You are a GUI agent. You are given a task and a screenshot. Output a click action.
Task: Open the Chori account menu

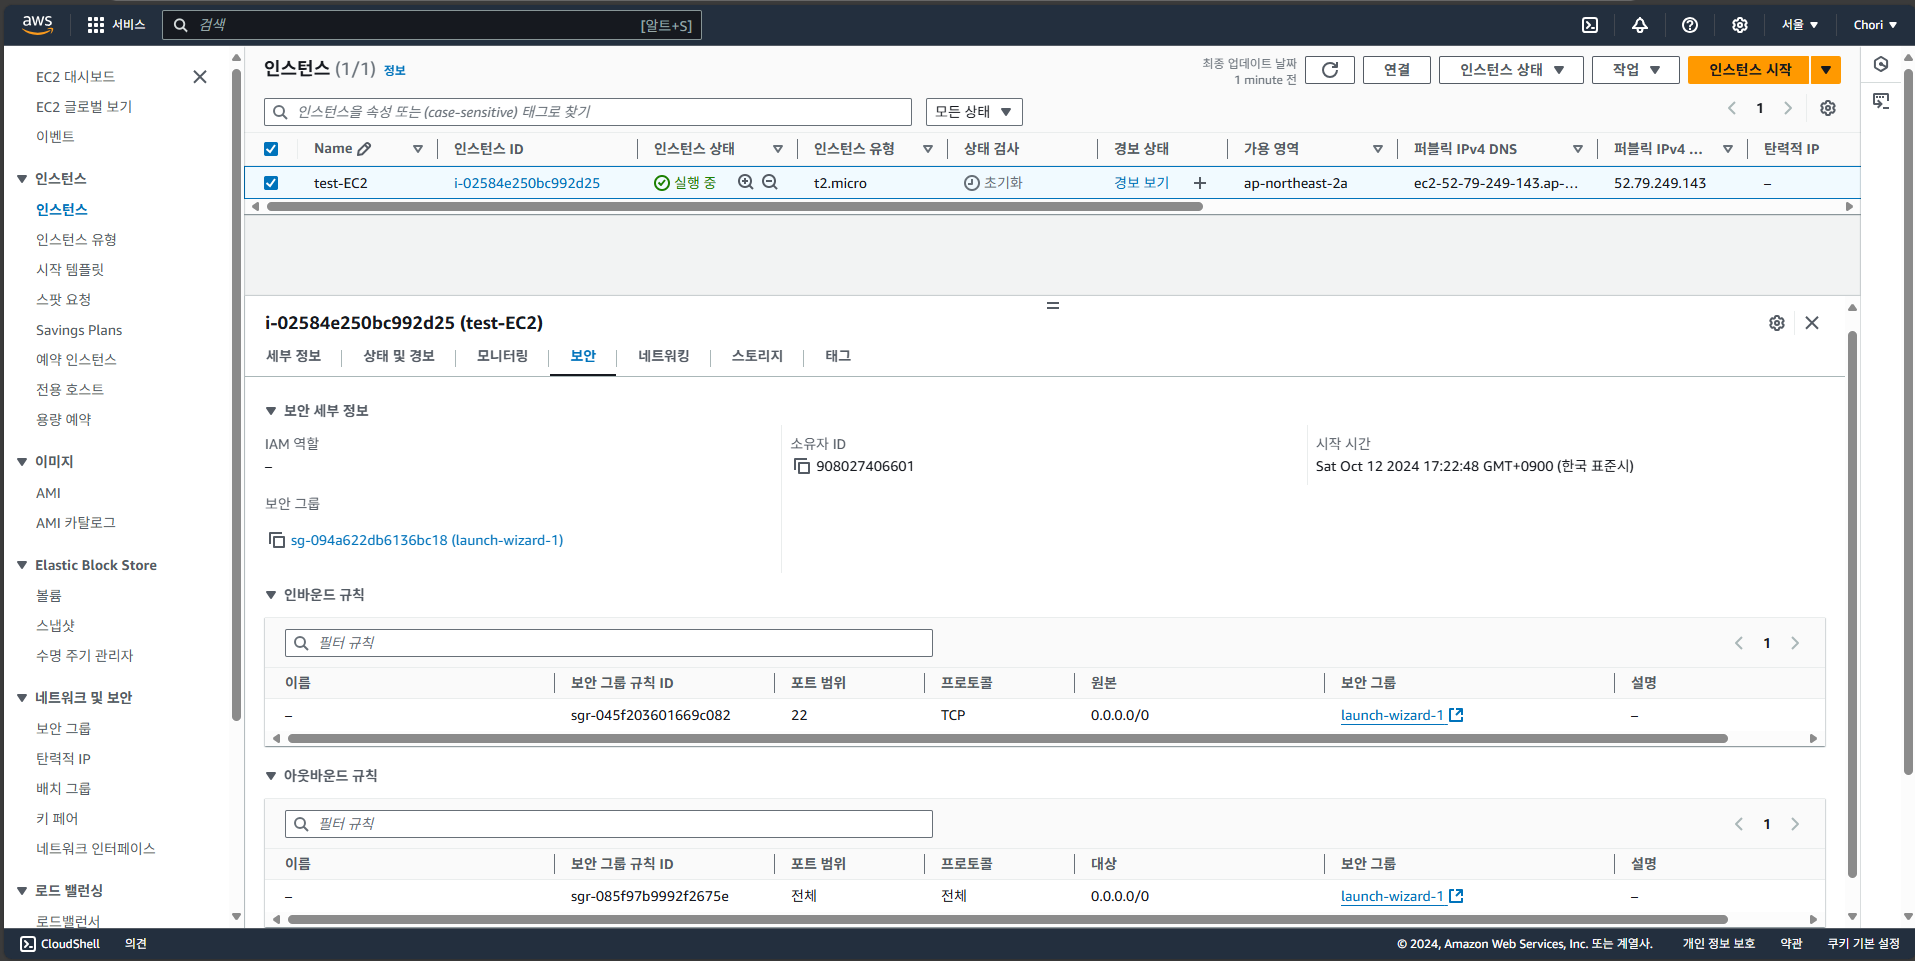coord(1875,25)
